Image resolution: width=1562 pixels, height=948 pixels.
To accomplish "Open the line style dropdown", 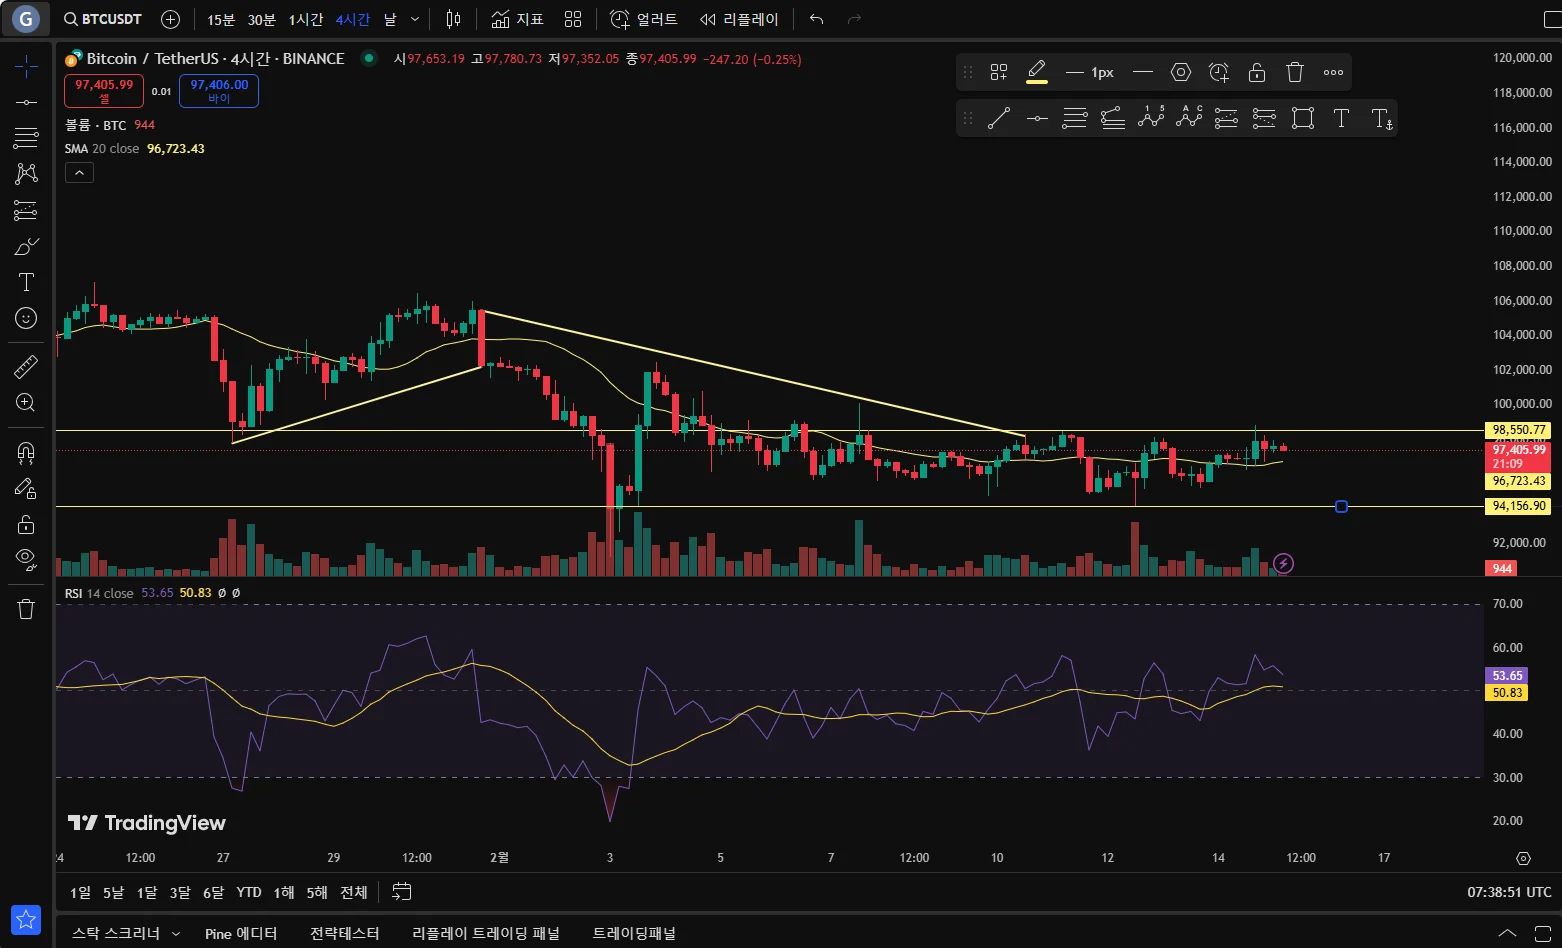I will coord(1143,72).
